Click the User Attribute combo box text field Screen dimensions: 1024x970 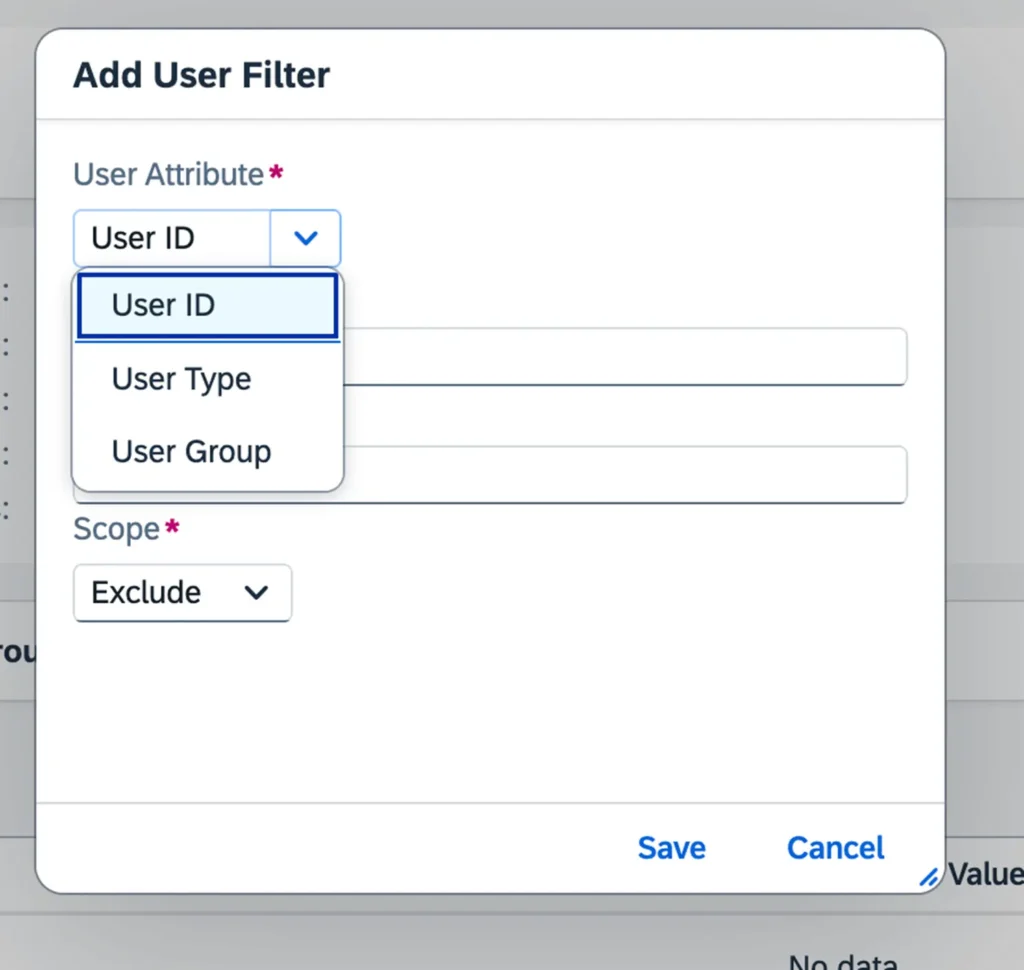point(172,238)
